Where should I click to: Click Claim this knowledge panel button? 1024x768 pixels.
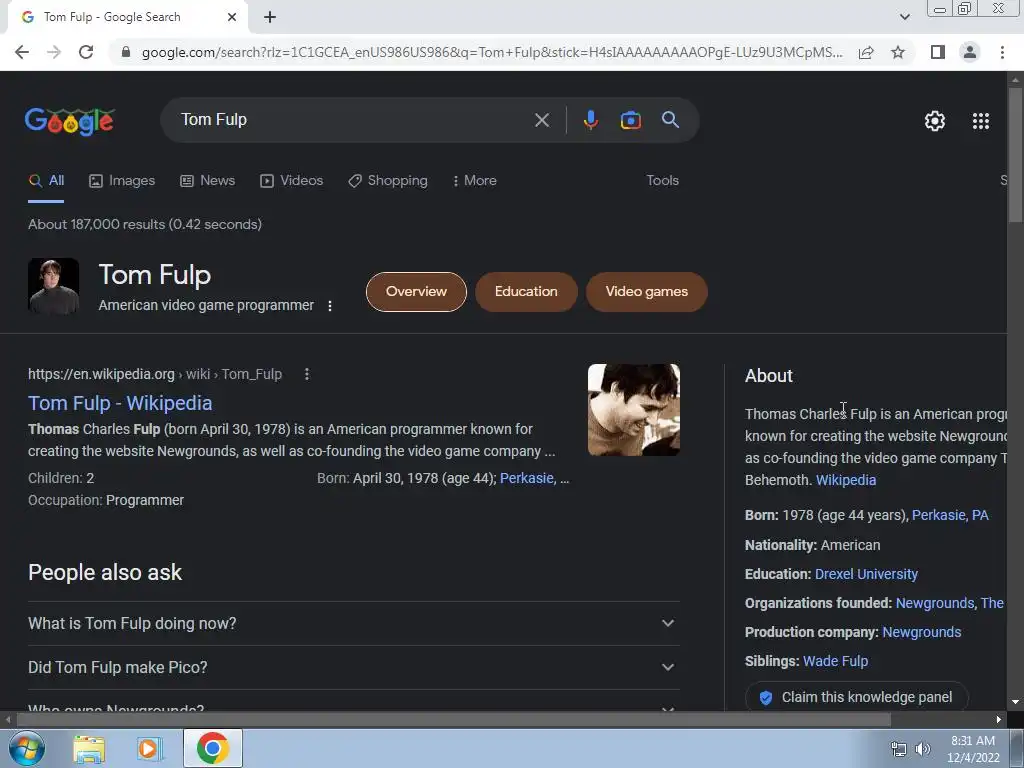856,697
